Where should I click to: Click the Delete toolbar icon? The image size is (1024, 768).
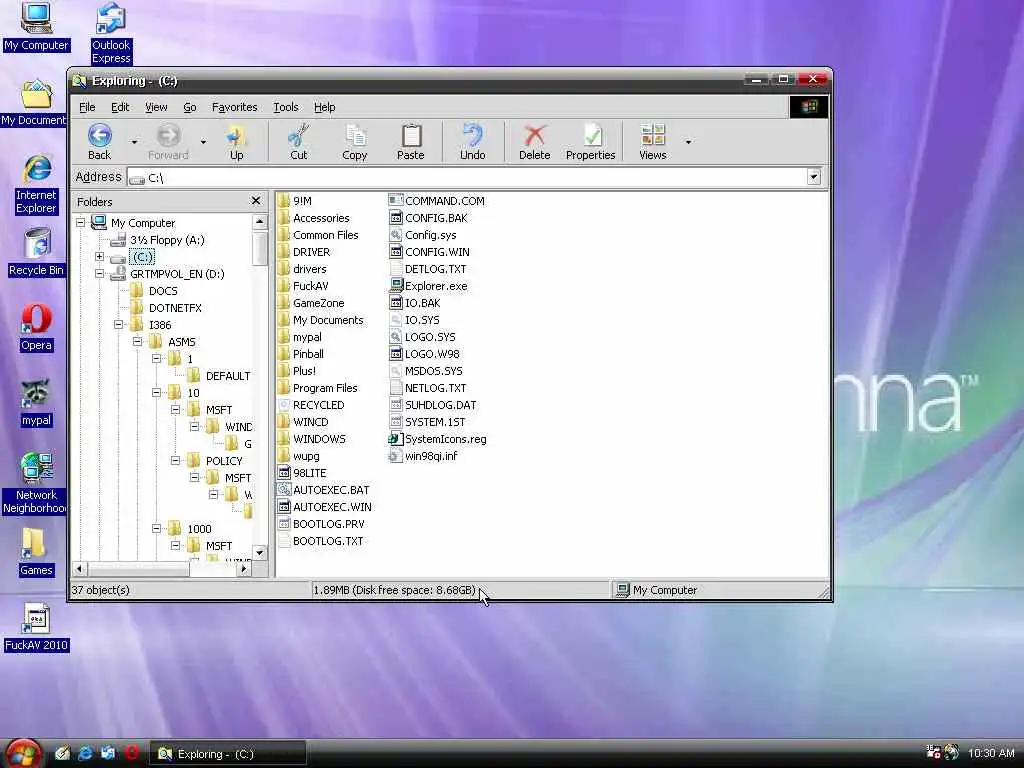pos(534,142)
